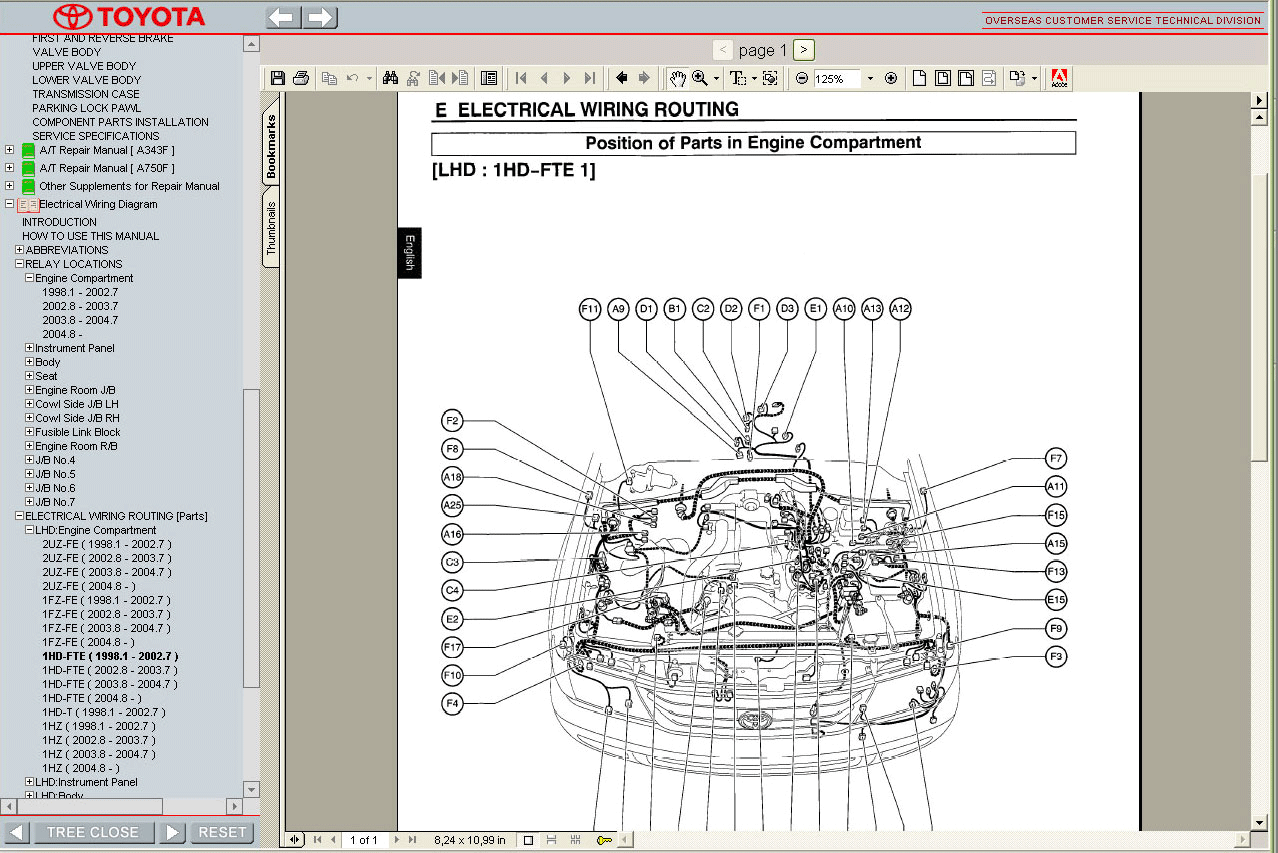The image size is (1278, 853).
Task: Open TRANSMISSION CASE in the tree
Action: click(x=86, y=94)
